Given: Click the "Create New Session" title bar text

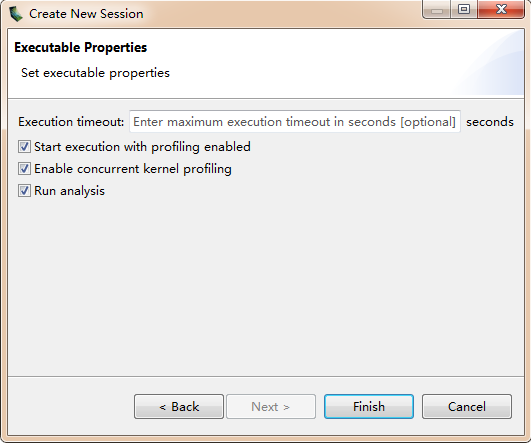Looking at the screenshot, I should click(x=86, y=14).
